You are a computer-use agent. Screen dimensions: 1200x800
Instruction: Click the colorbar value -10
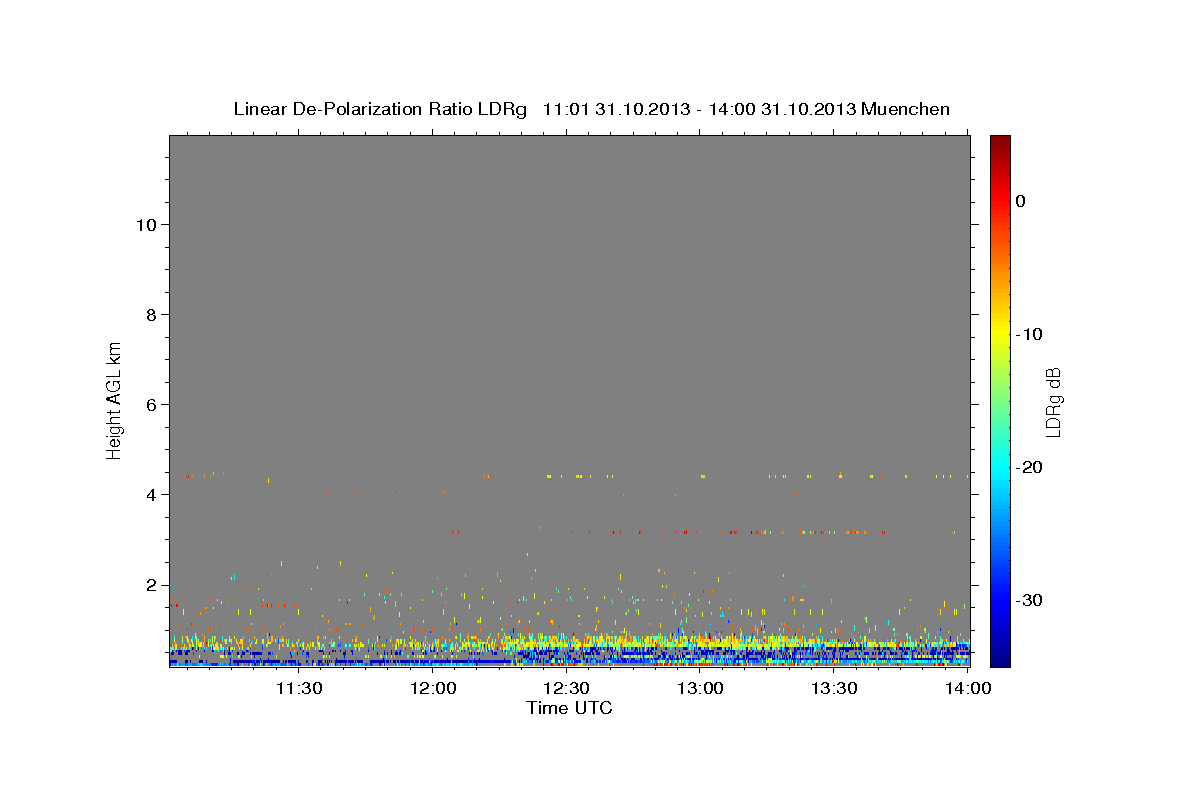click(1029, 334)
